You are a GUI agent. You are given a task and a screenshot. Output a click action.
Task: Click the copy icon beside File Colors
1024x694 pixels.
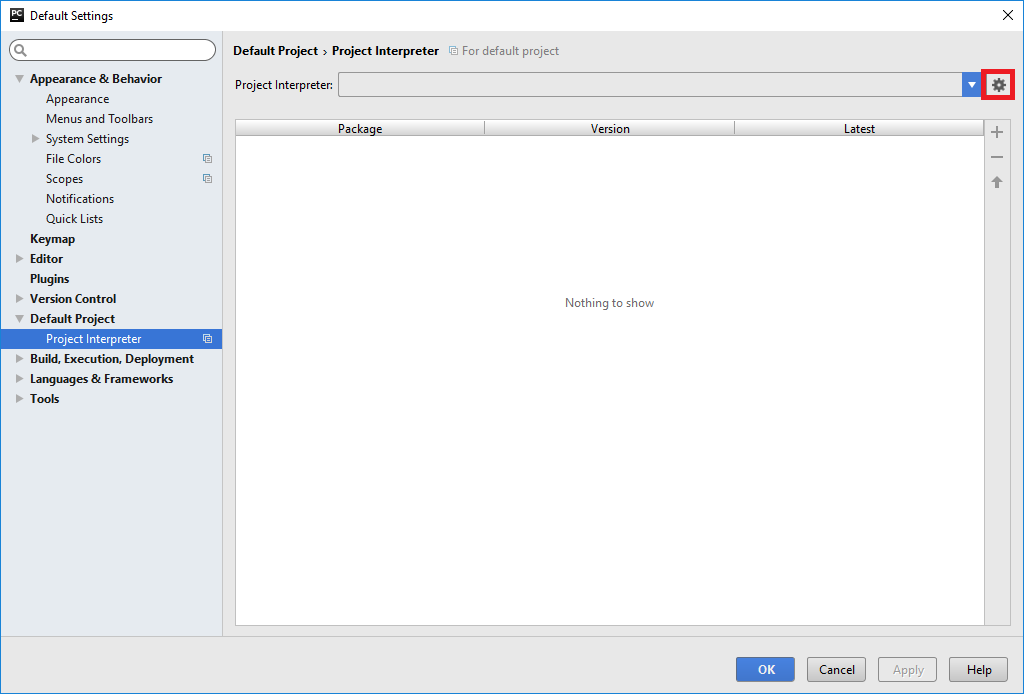coord(207,159)
